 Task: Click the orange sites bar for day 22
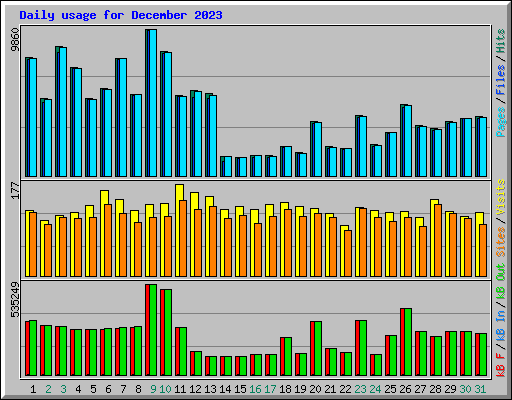pos(348,253)
